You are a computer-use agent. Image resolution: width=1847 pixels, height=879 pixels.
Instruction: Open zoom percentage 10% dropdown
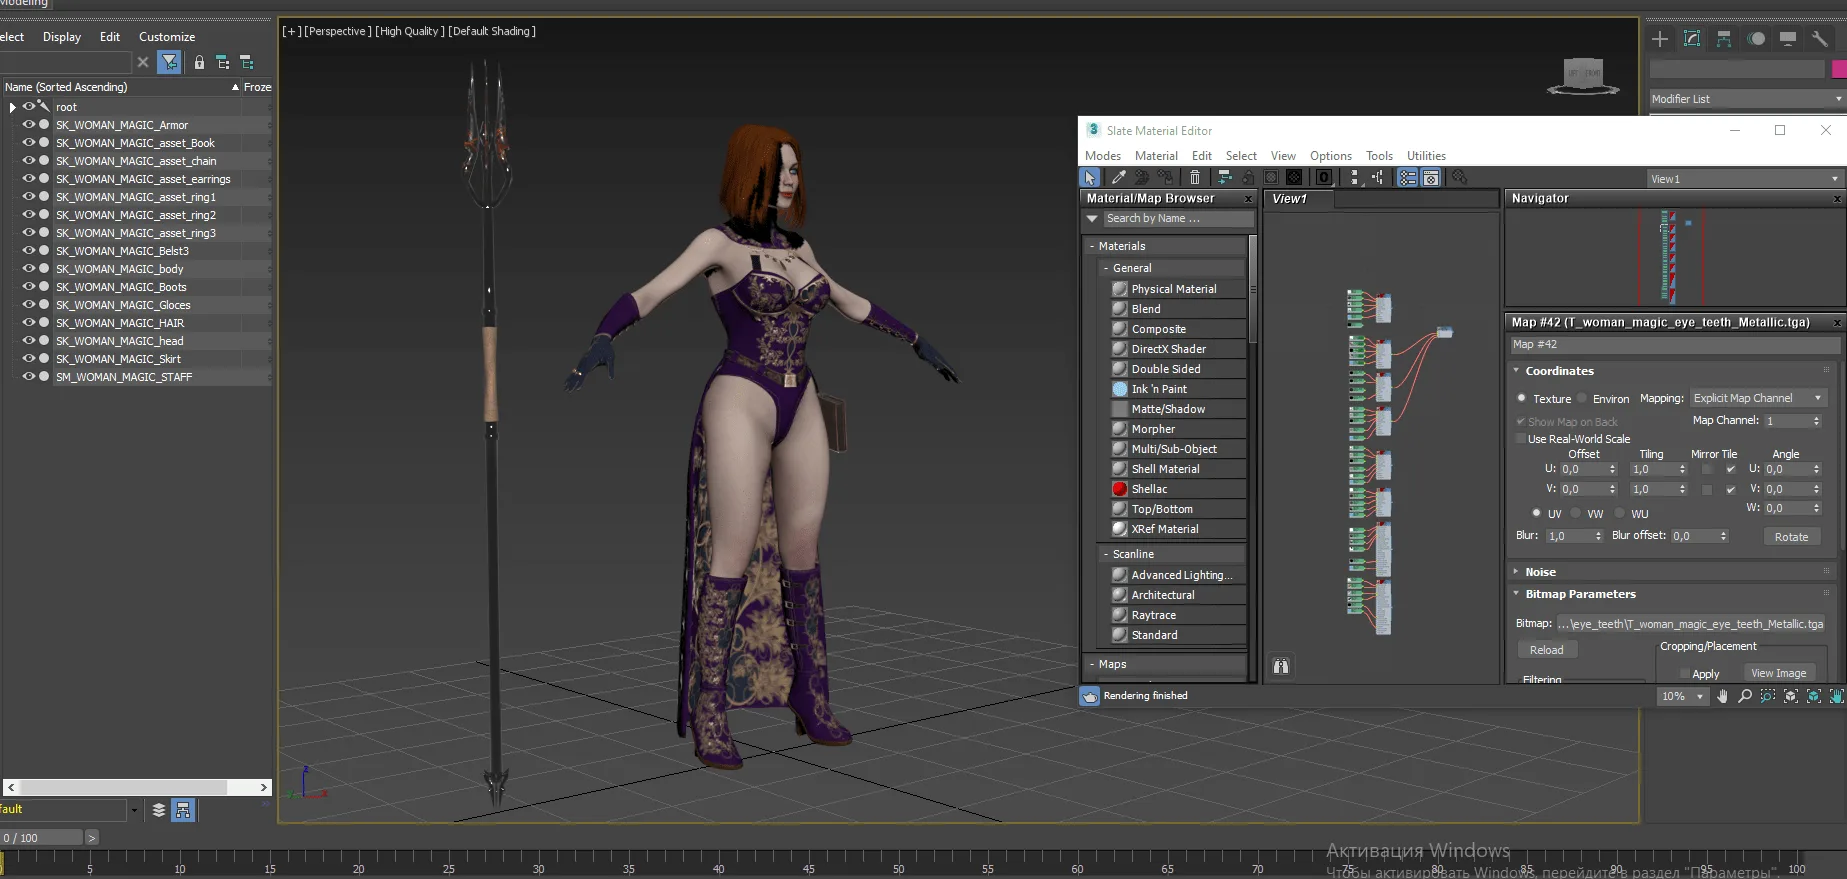(1683, 696)
